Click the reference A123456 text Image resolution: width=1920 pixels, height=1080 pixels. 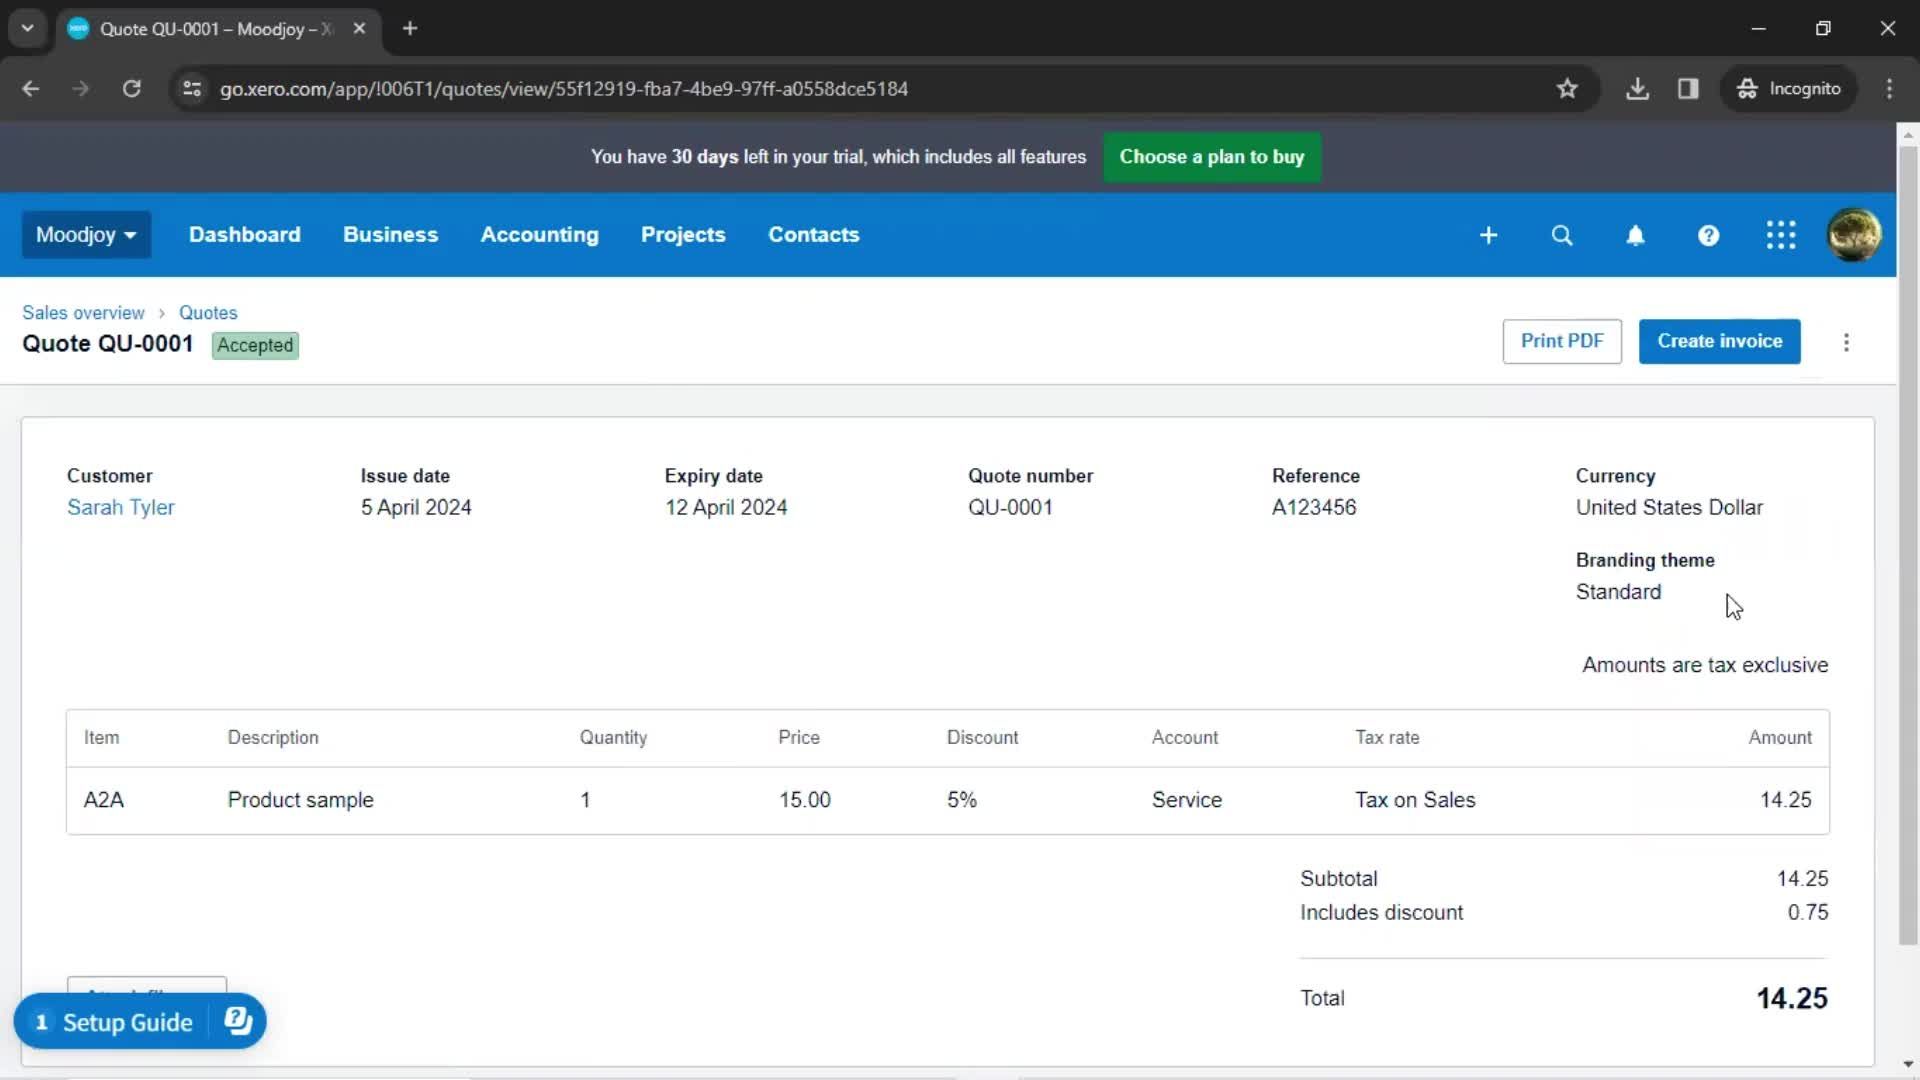(1313, 508)
